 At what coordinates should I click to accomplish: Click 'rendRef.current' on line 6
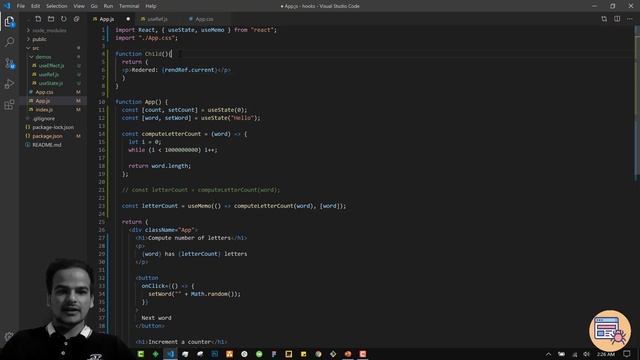click(x=189, y=70)
